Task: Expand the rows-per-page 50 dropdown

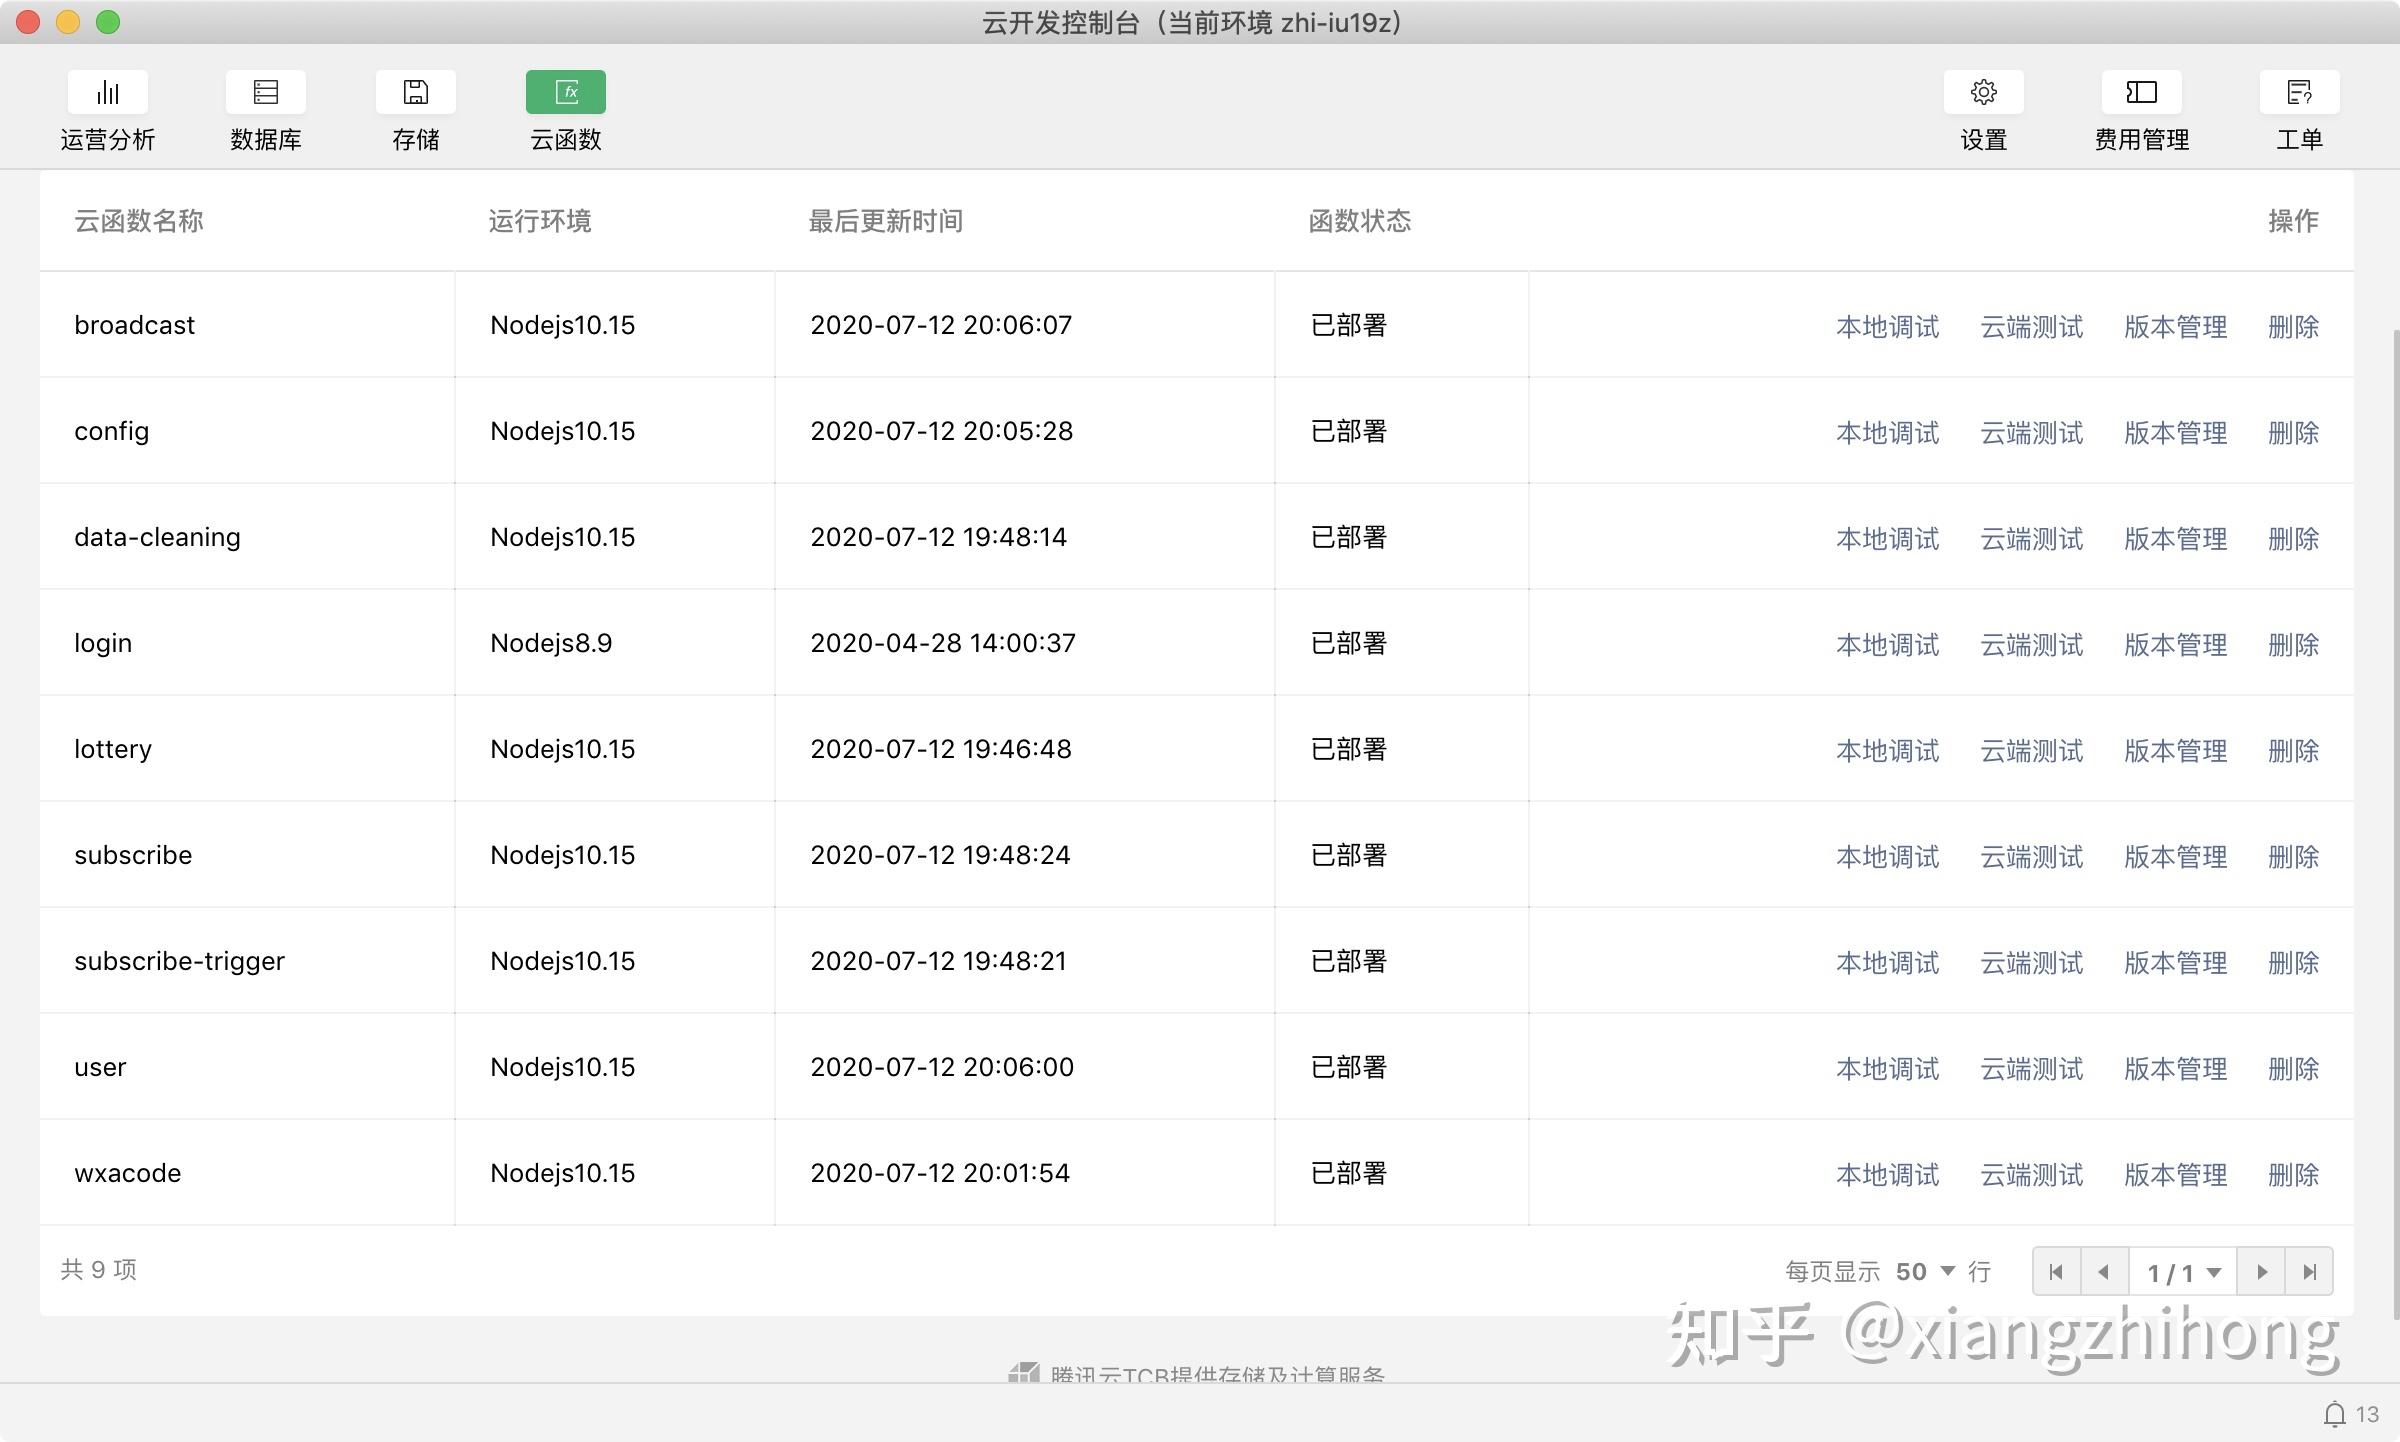Action: coord(1926,1272)
